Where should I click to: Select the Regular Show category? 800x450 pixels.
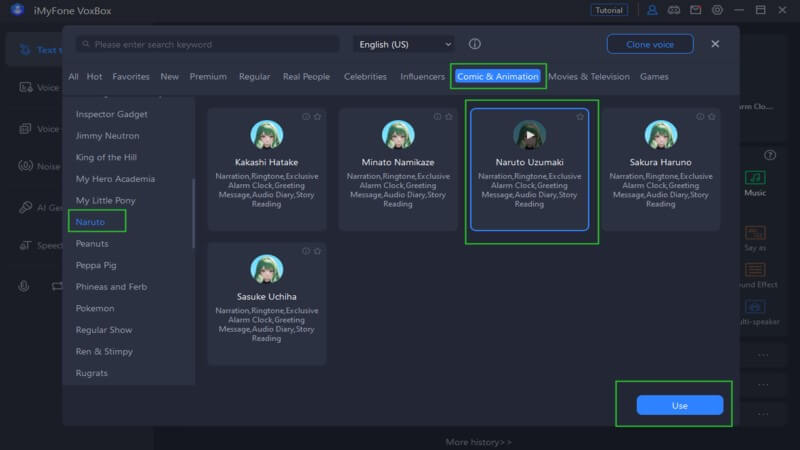tap(104, 330)
